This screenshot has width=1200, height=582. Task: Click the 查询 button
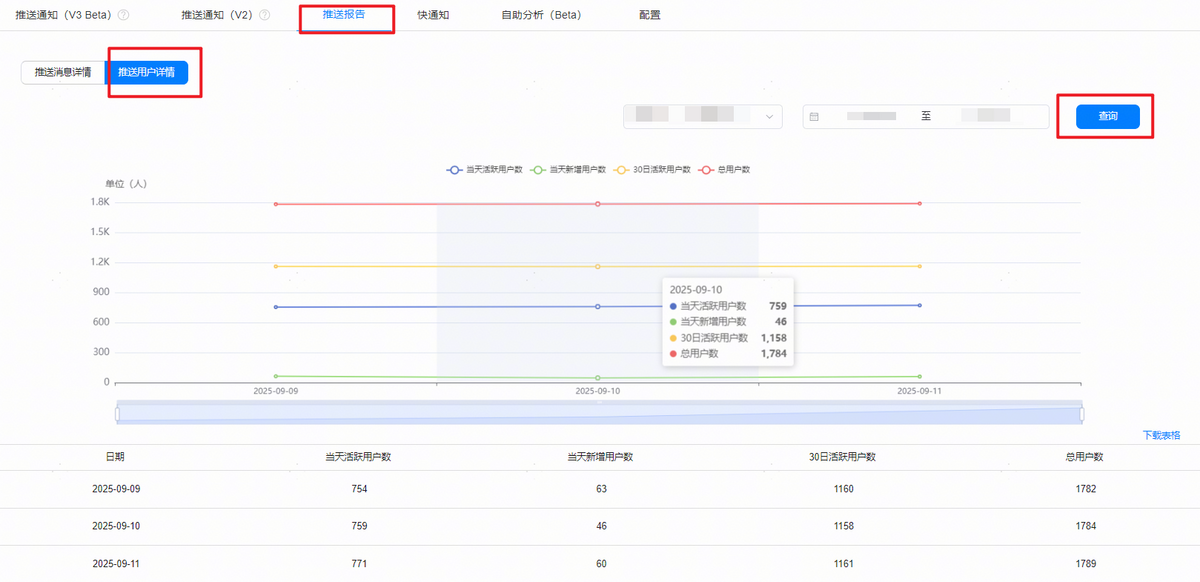pyautogui.click(x=1107, y=117)
